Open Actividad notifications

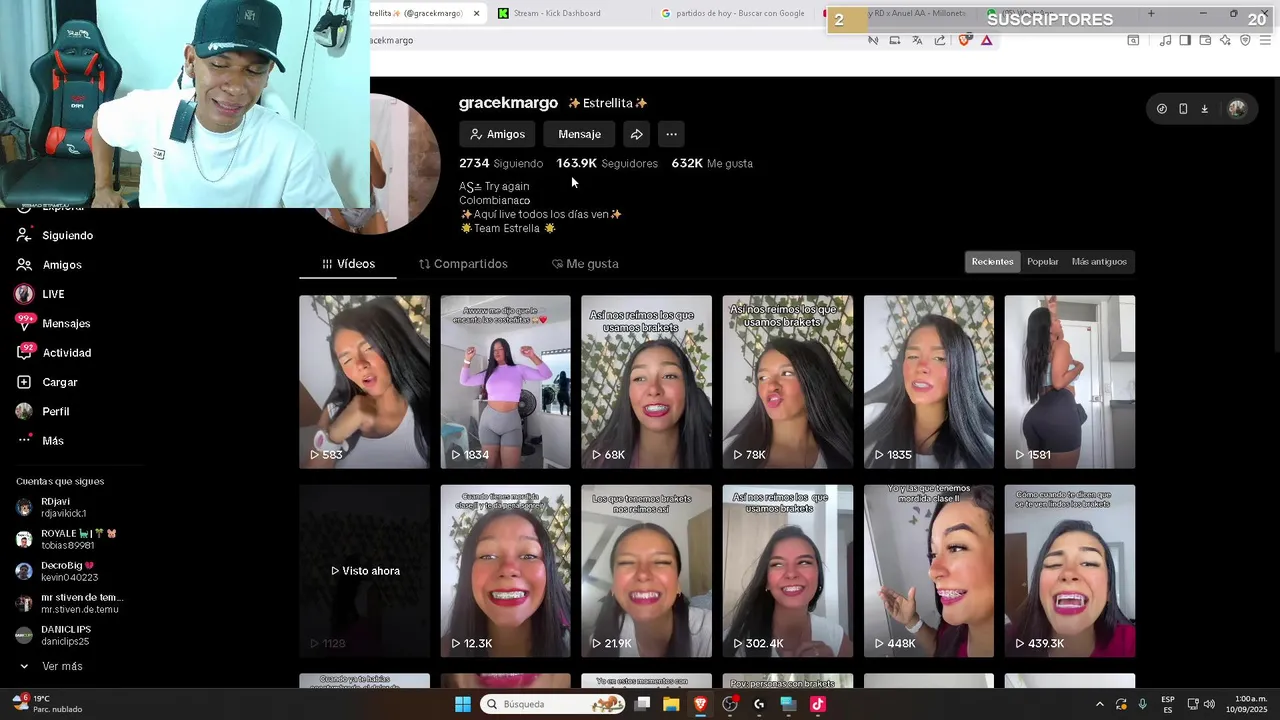click(54, 353)
